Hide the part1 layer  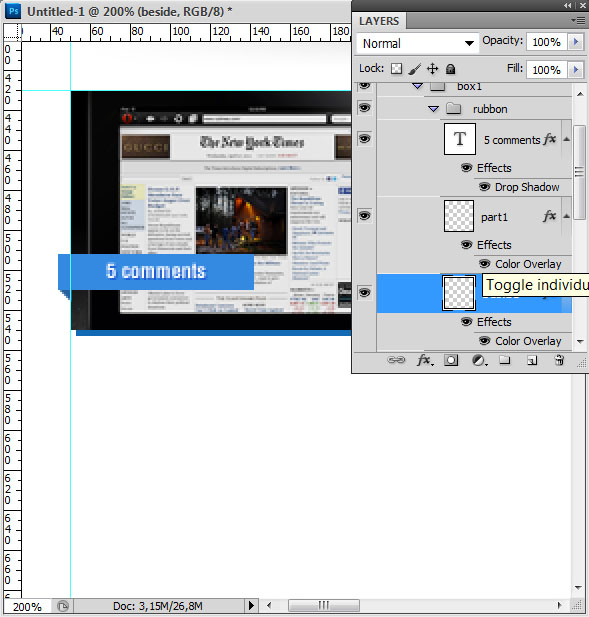(x=364, y=216)
